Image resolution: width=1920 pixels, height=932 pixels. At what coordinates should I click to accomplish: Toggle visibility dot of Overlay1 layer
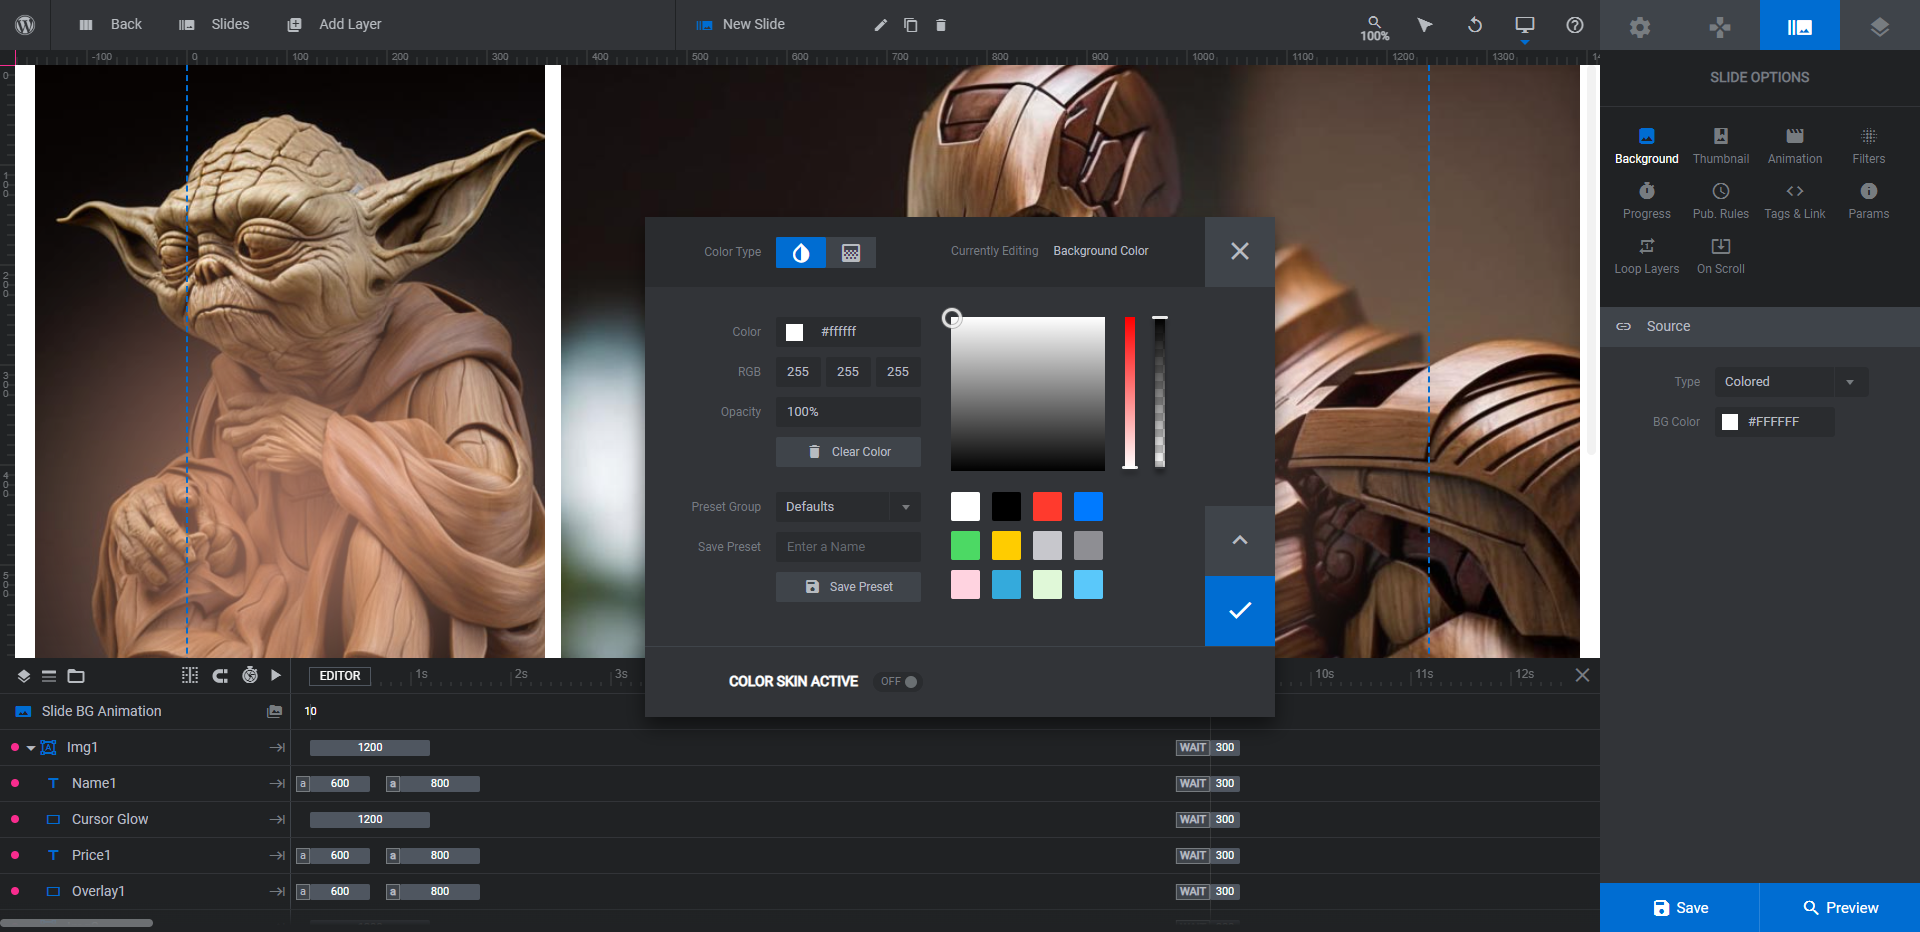click(x=14, y=891)
